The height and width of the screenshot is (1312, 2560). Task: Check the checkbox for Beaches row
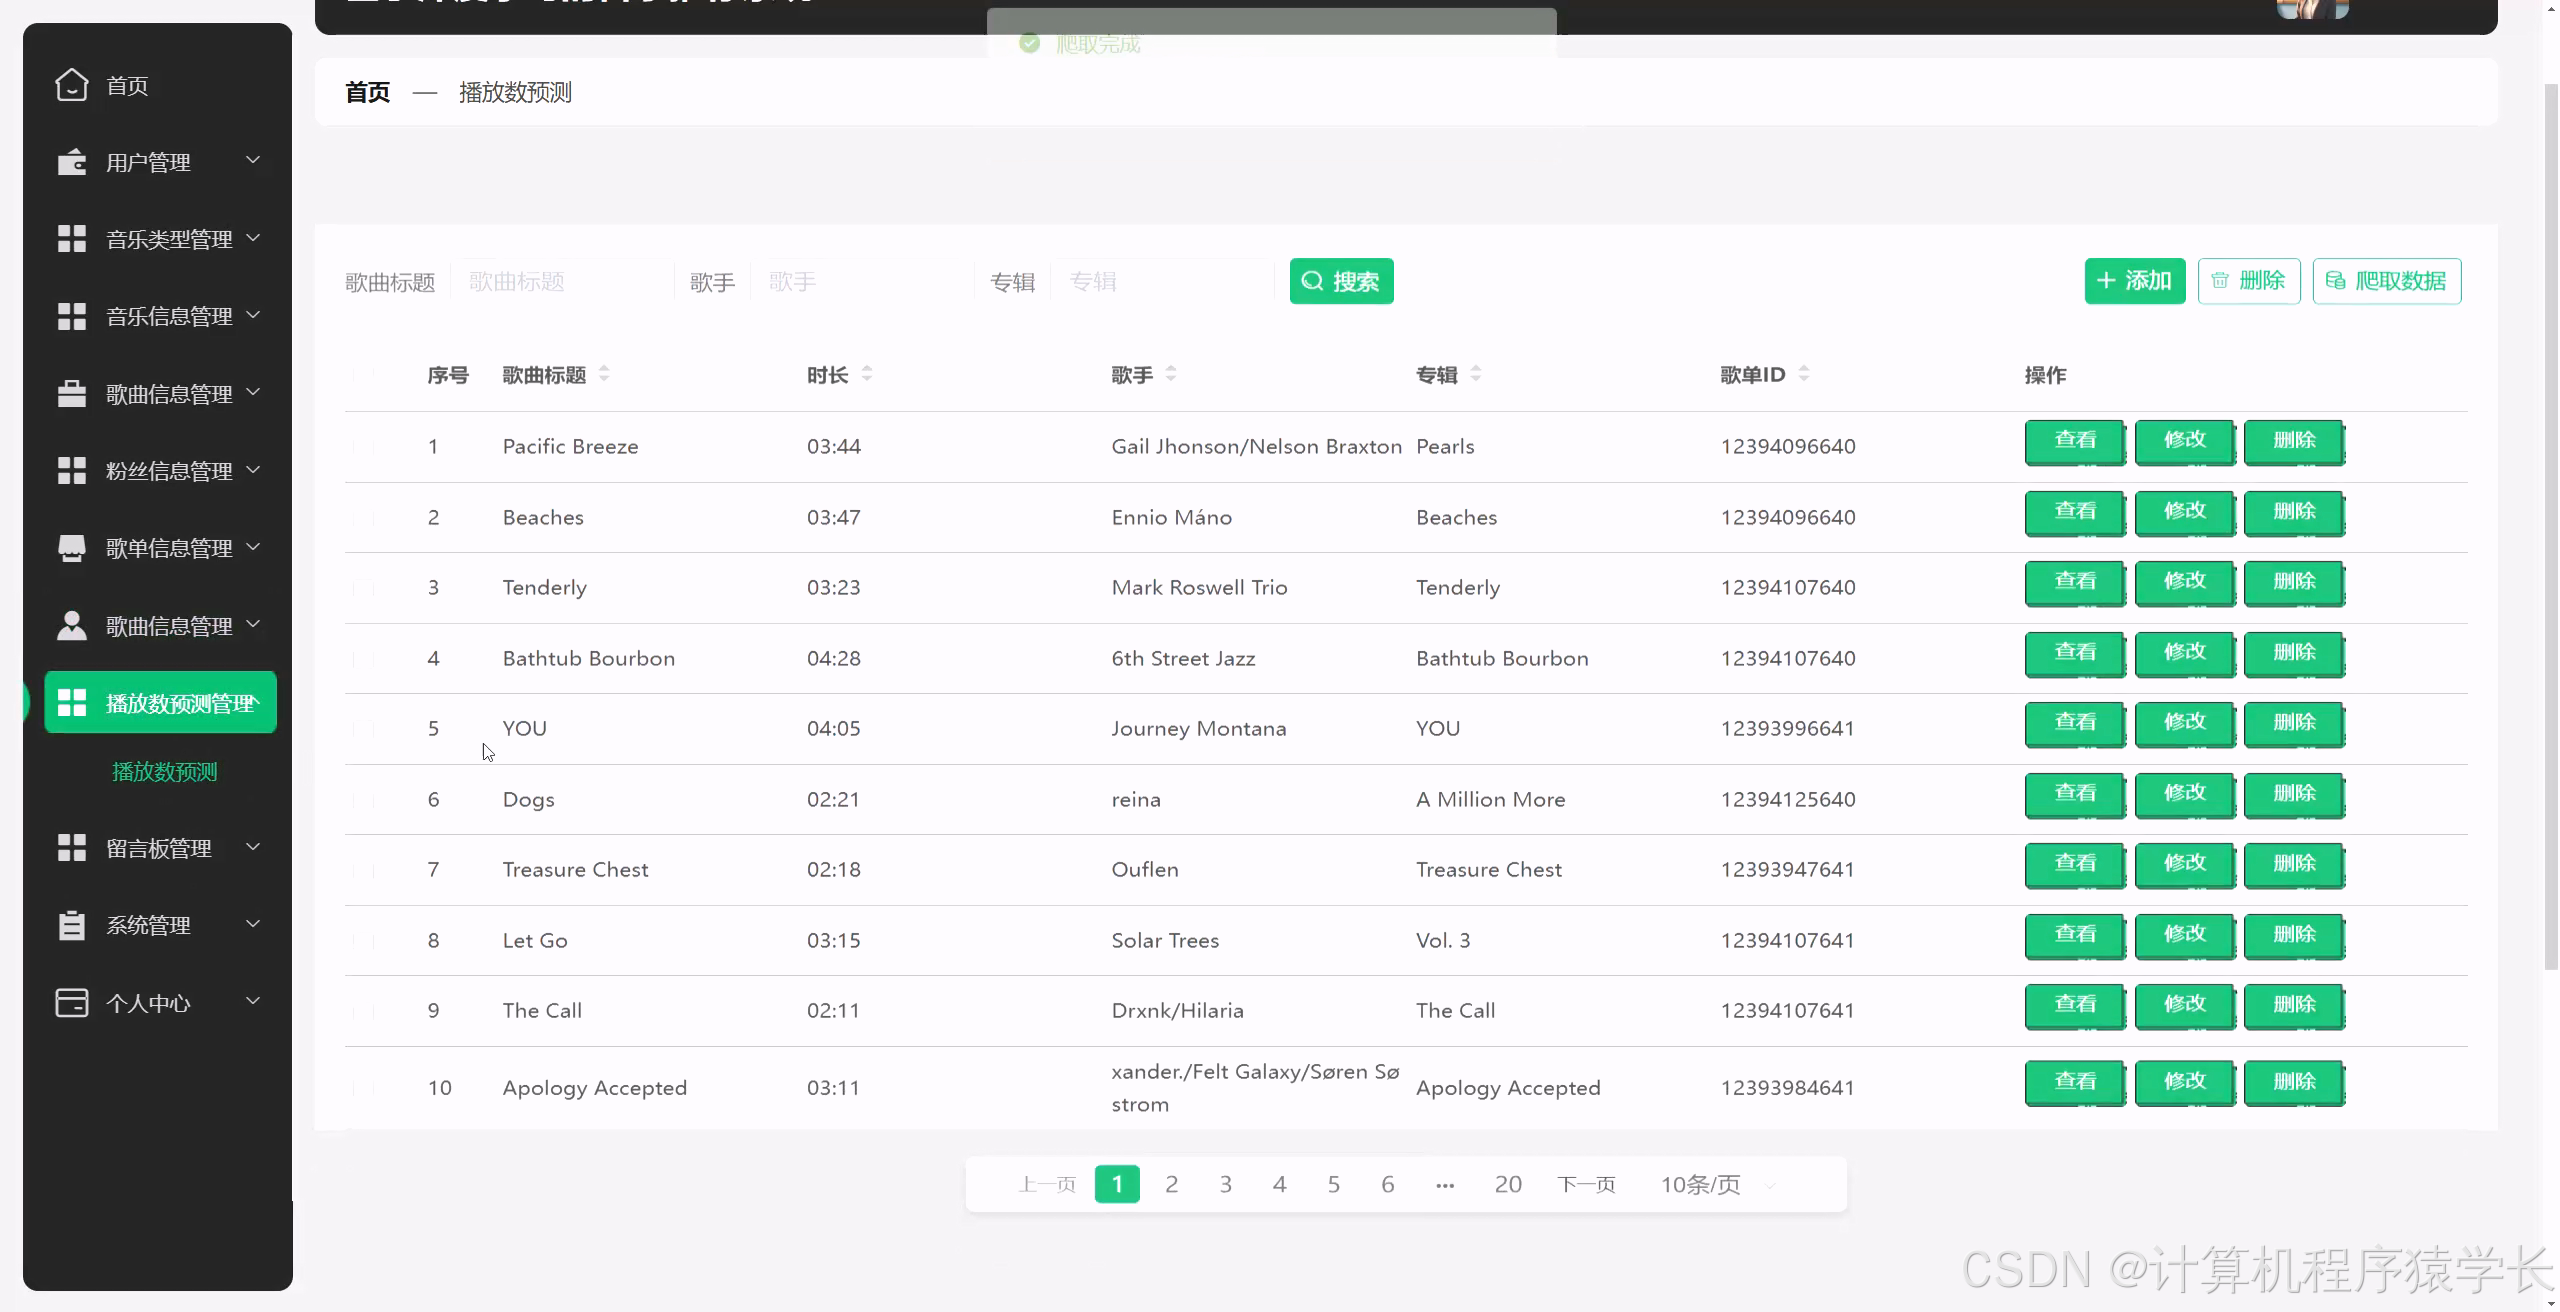pos(364,517)
